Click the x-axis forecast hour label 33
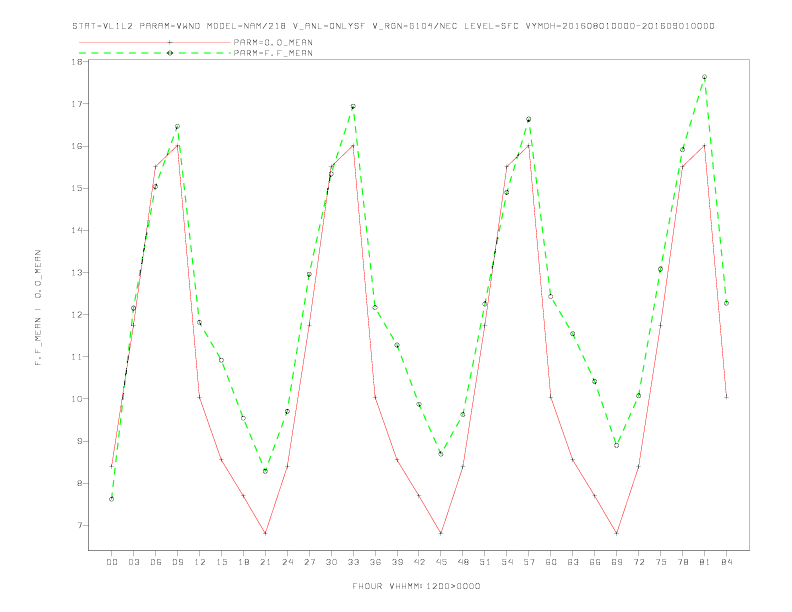792x612 pixels. (x=353, y=562)
